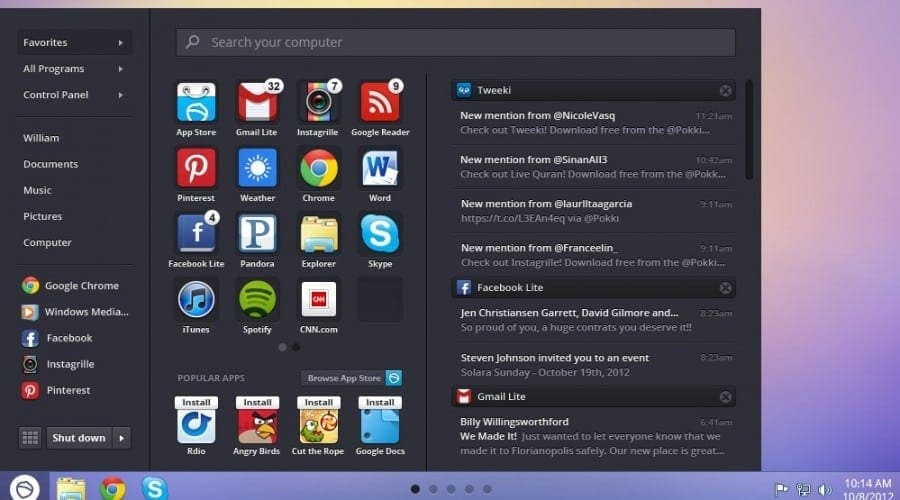The width and height of the screenshot is (900, 500).
Task: Click the Pokki start button on taskbar
Action: click(24, 488)
